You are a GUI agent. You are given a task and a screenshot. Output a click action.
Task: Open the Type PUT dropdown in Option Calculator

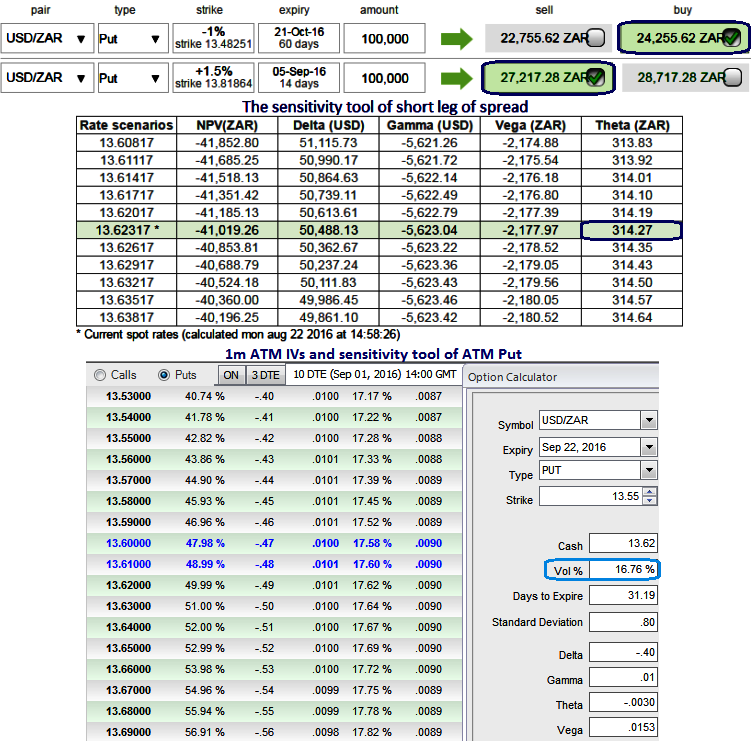(x=650, y=471)
